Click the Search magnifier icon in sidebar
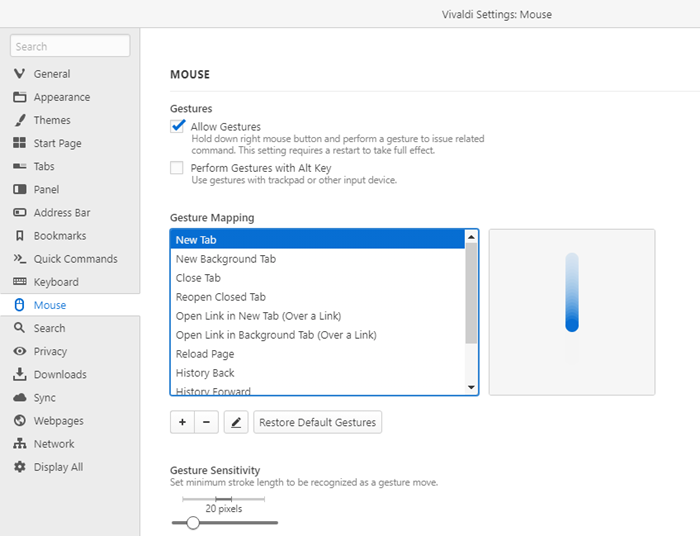Screen dimensions: 700x536 coord(19,328)
